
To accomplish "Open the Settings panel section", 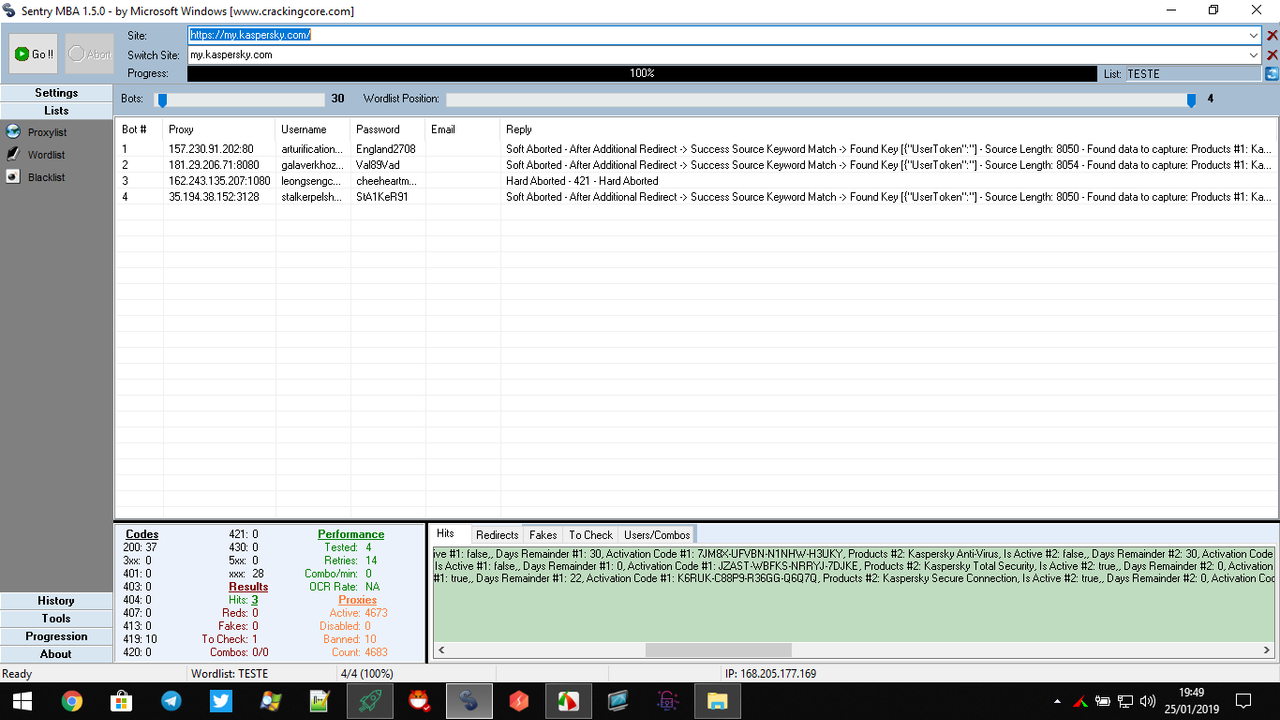I will click(56, 93).
